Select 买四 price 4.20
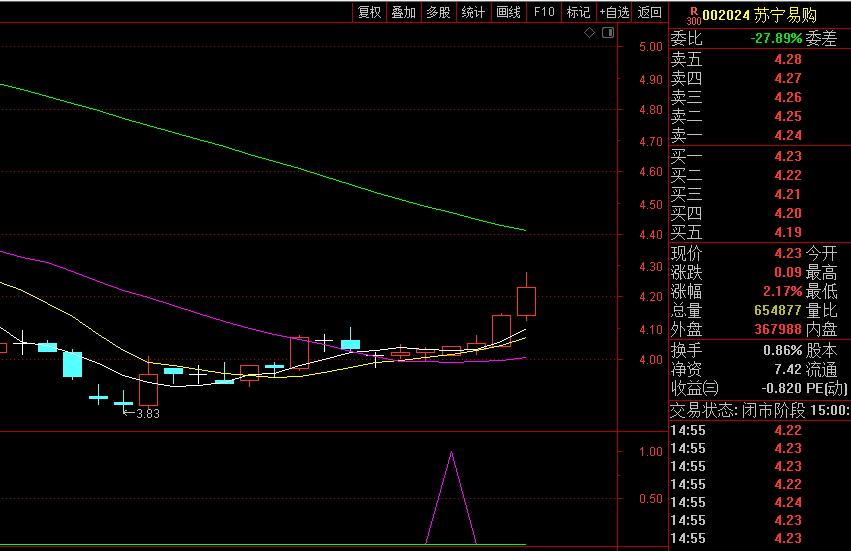Image resolution: width=851 pixels, height=551 pixels. pyautogui.click(x=788, y=213)
